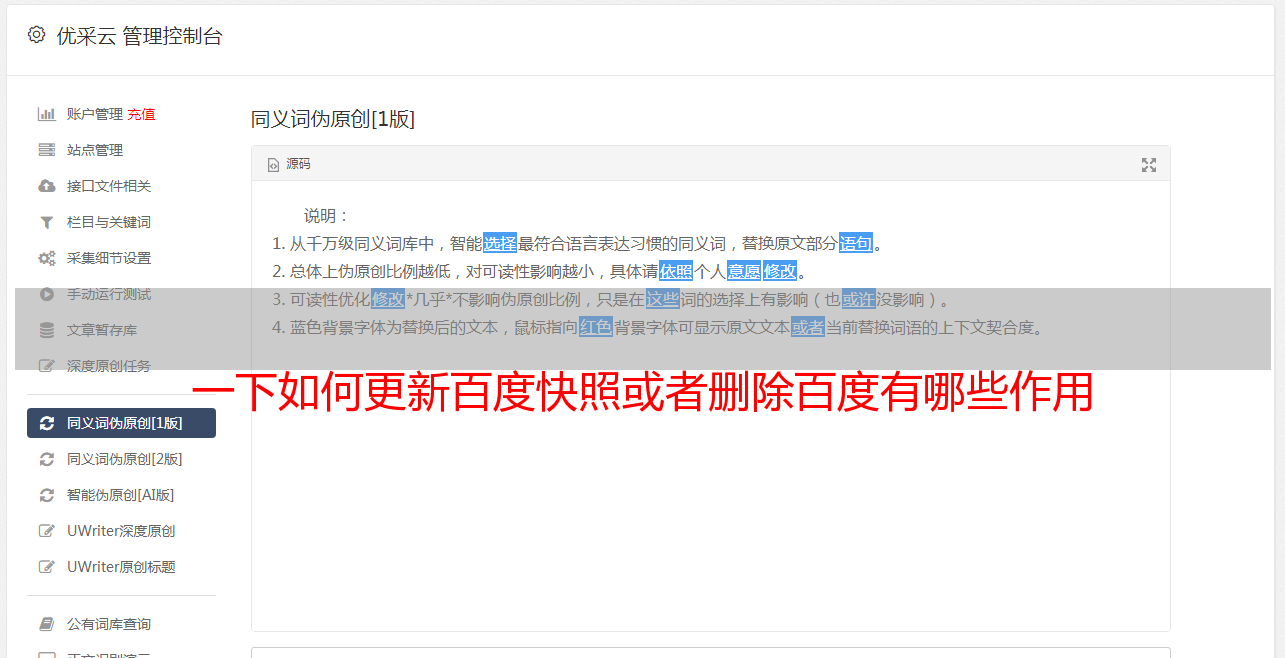
Task: Expand editor to fullscreen with arrows icon
Action: point(1149,165)
